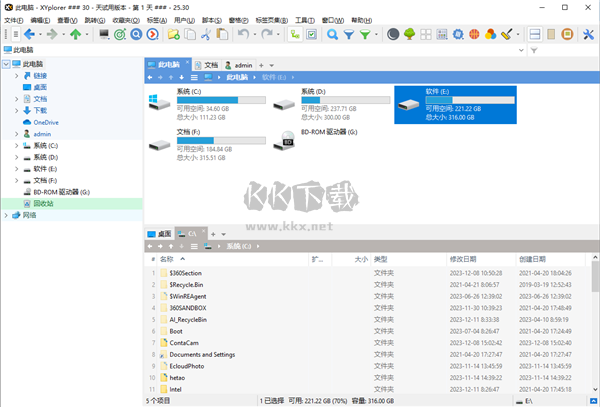
Task: Click 系统 (D:) drive usage bar
Action: [x=346, y=100]
